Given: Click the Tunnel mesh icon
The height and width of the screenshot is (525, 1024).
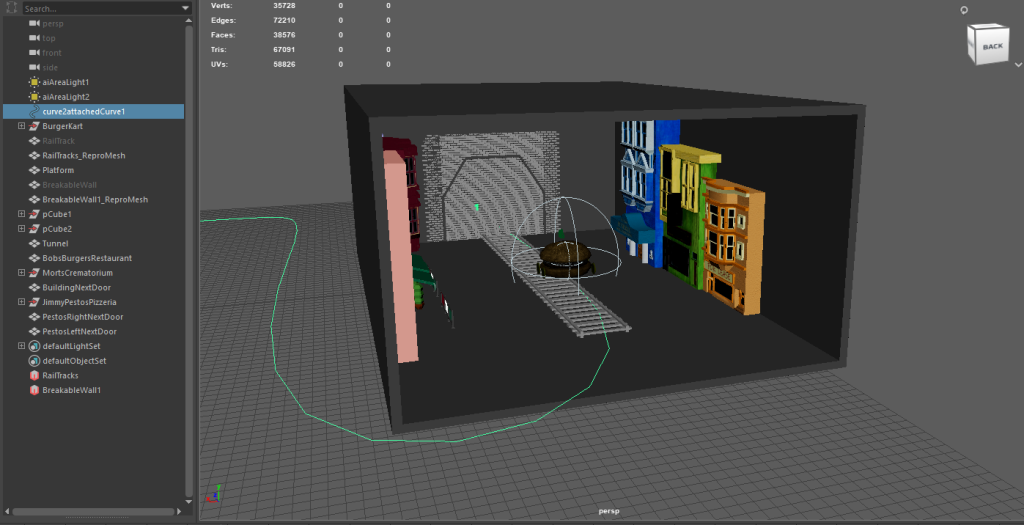Looking at the screenshot, I should point(34,243).
